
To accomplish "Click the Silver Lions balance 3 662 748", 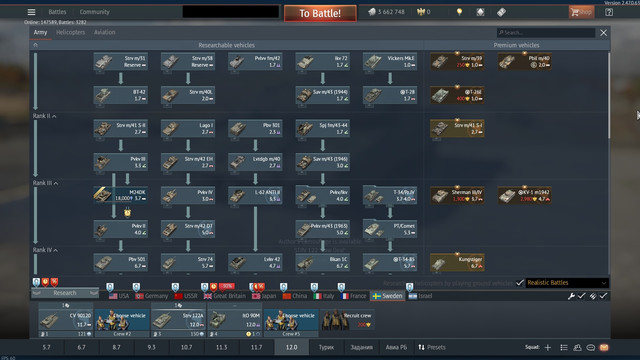I will pyautogui.click(x=387, y=12).
